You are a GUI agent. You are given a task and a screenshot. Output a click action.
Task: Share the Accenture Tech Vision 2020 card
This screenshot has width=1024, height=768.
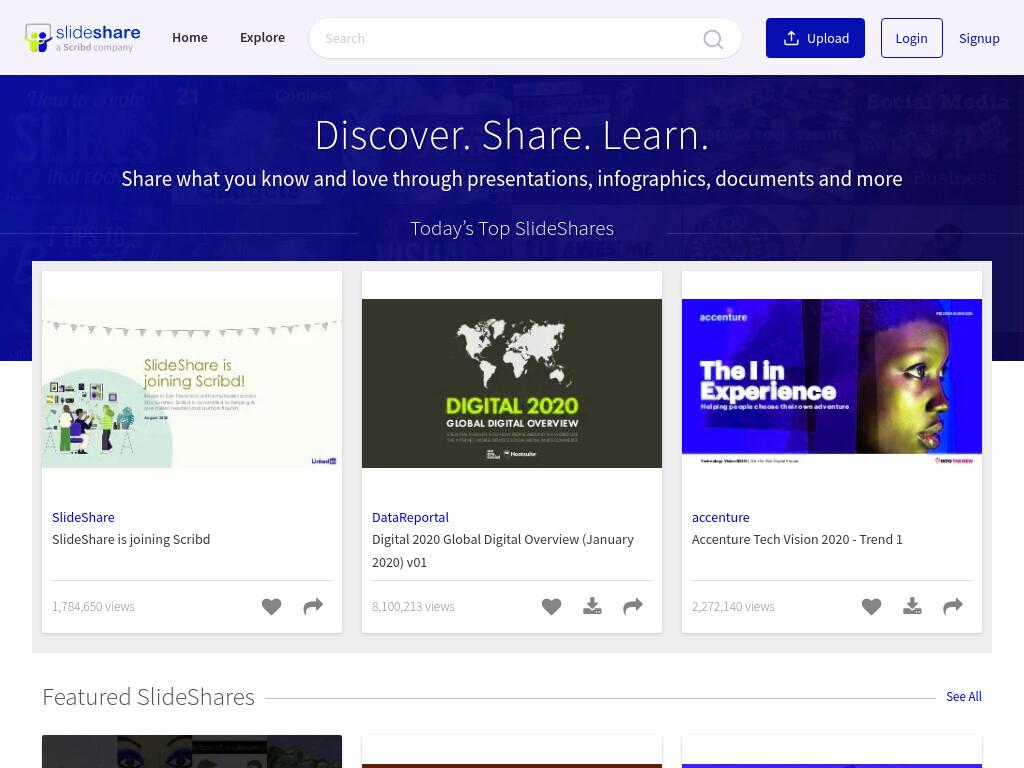pyautogui.click(x=953, y=607)
